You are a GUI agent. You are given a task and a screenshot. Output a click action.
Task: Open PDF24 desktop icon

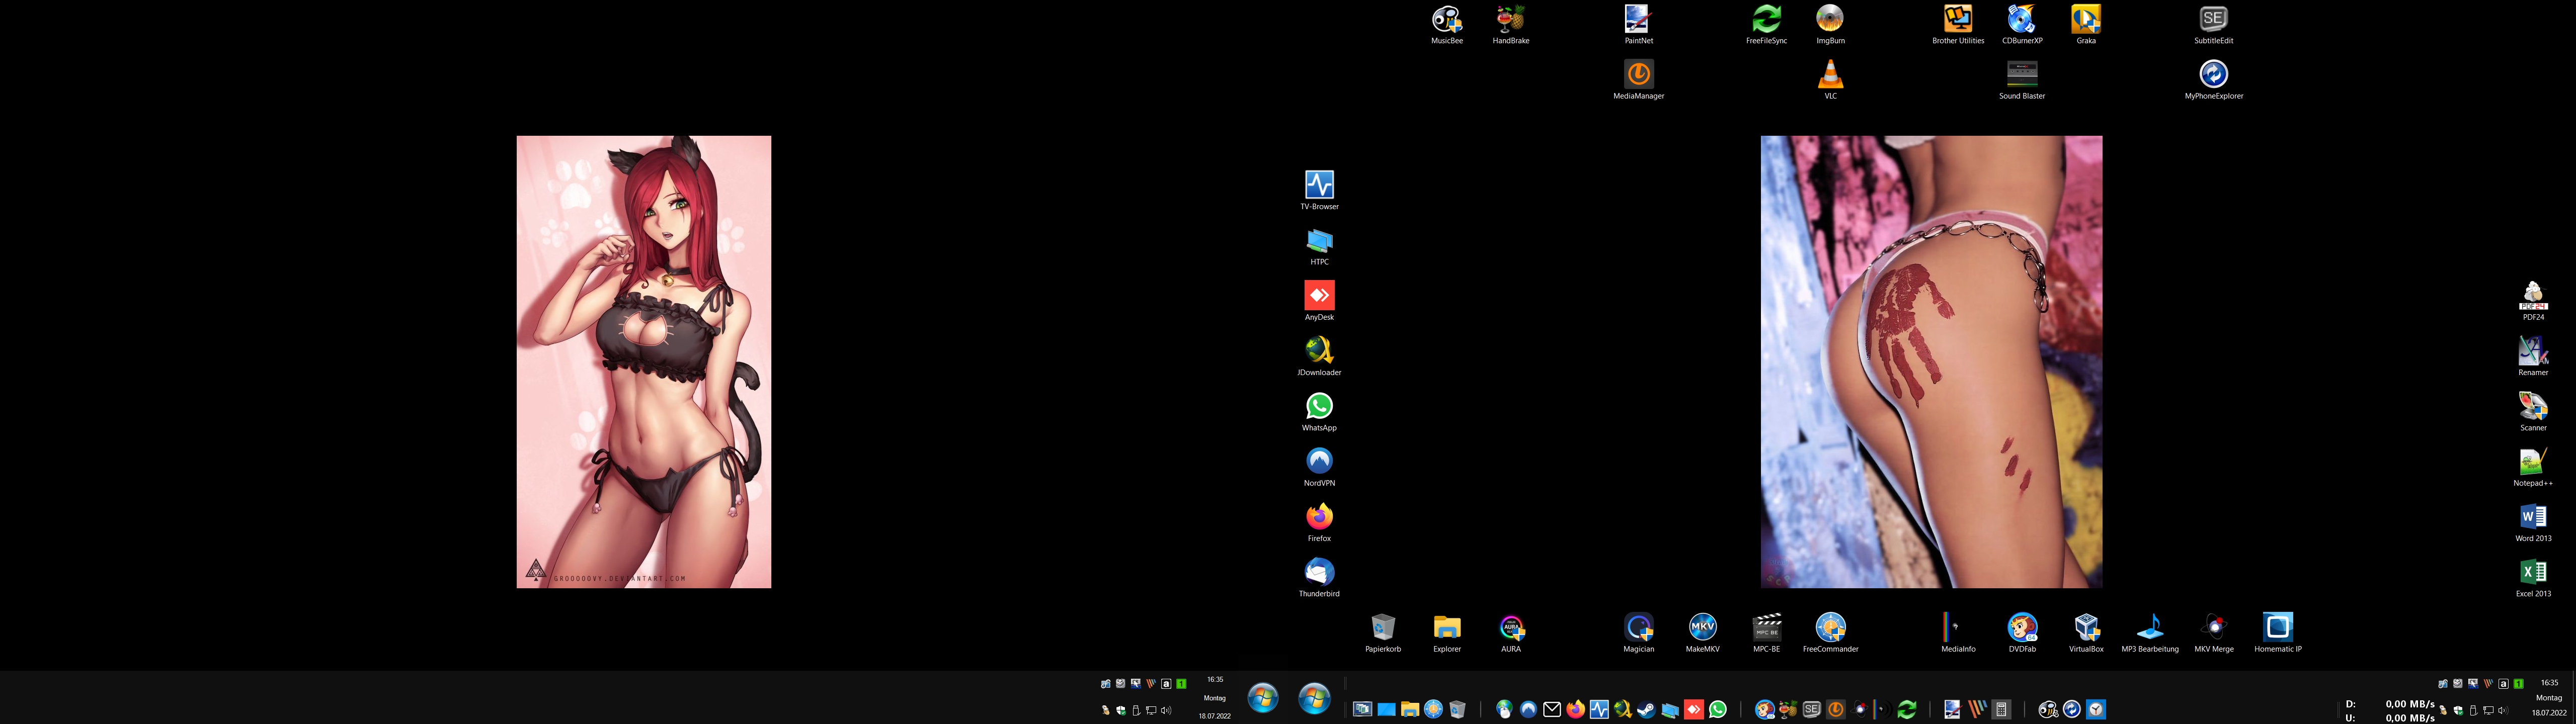(2533, 301)
